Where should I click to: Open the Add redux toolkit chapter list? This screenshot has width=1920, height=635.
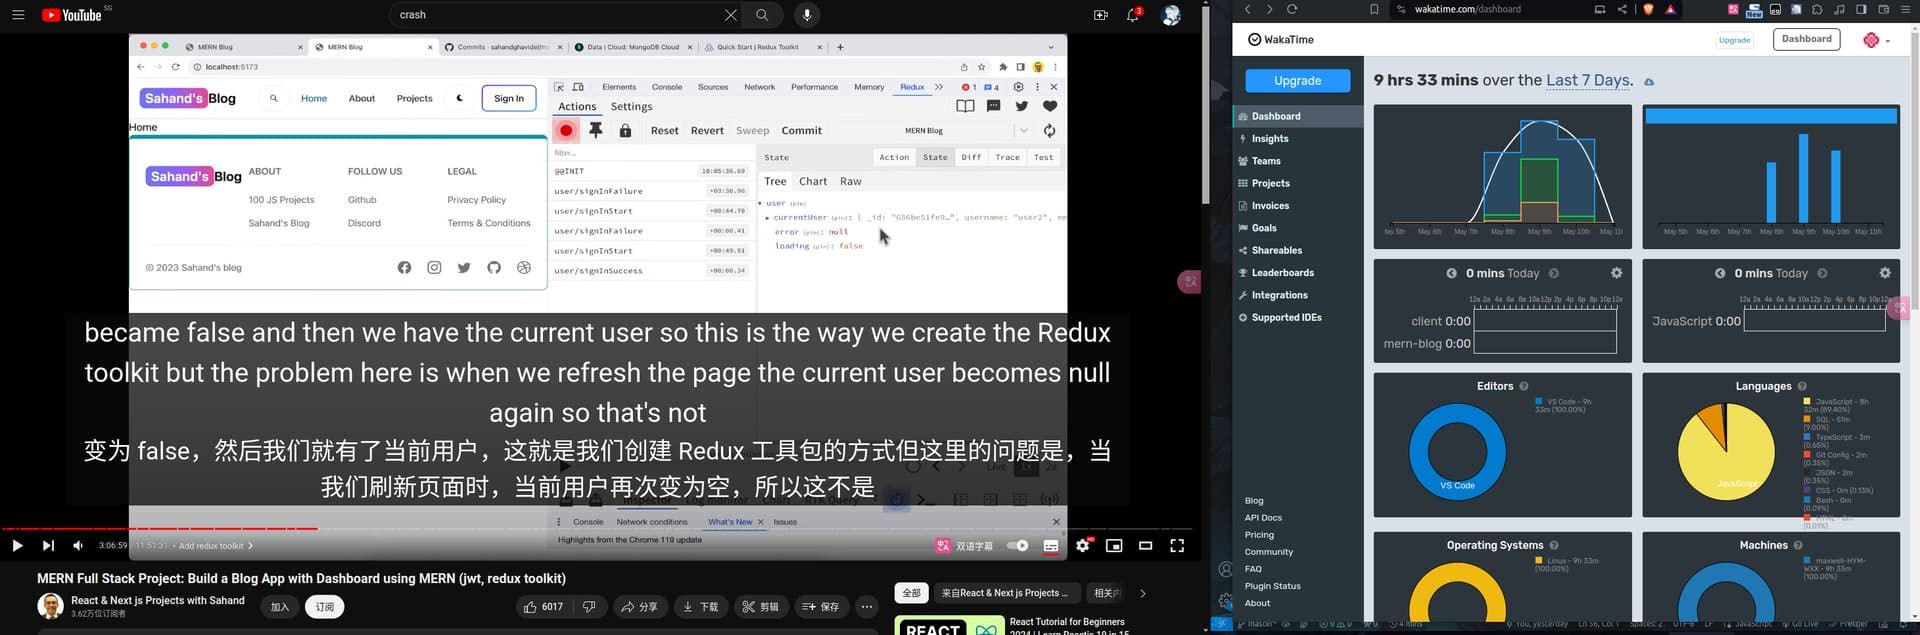tap(215, 546)
